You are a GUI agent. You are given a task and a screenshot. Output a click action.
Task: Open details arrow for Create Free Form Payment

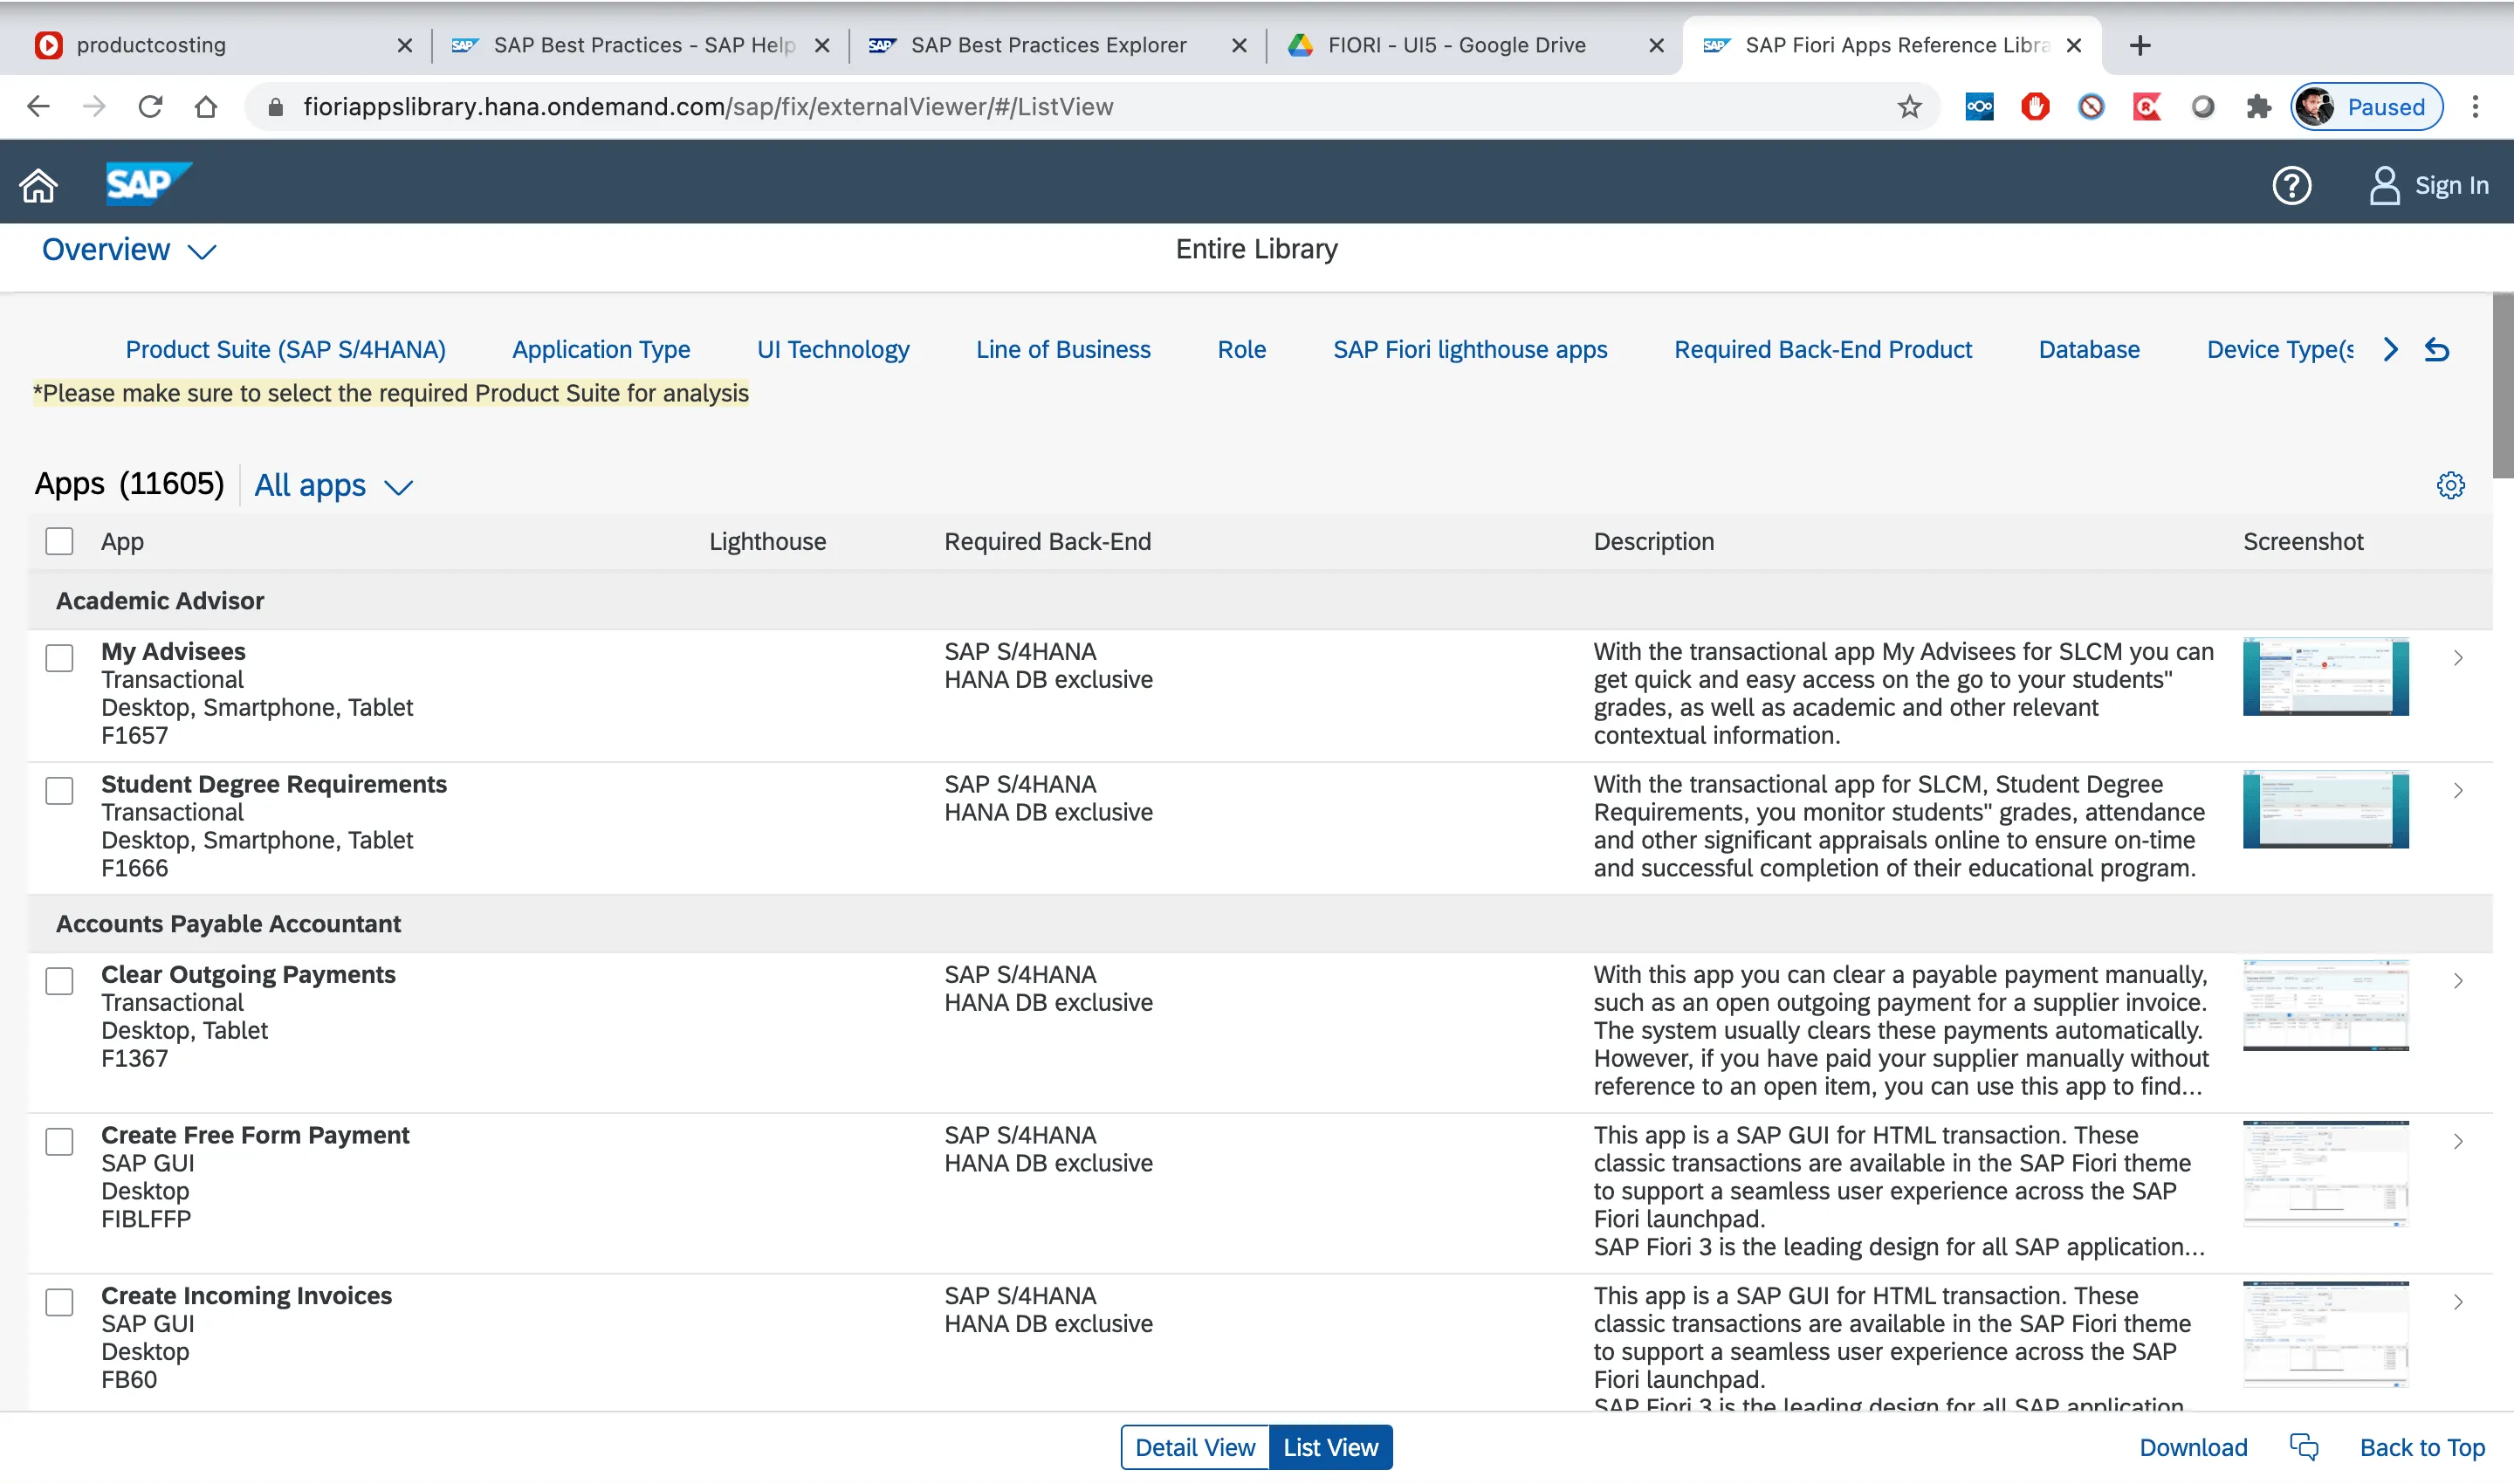pos(2457,1141)
